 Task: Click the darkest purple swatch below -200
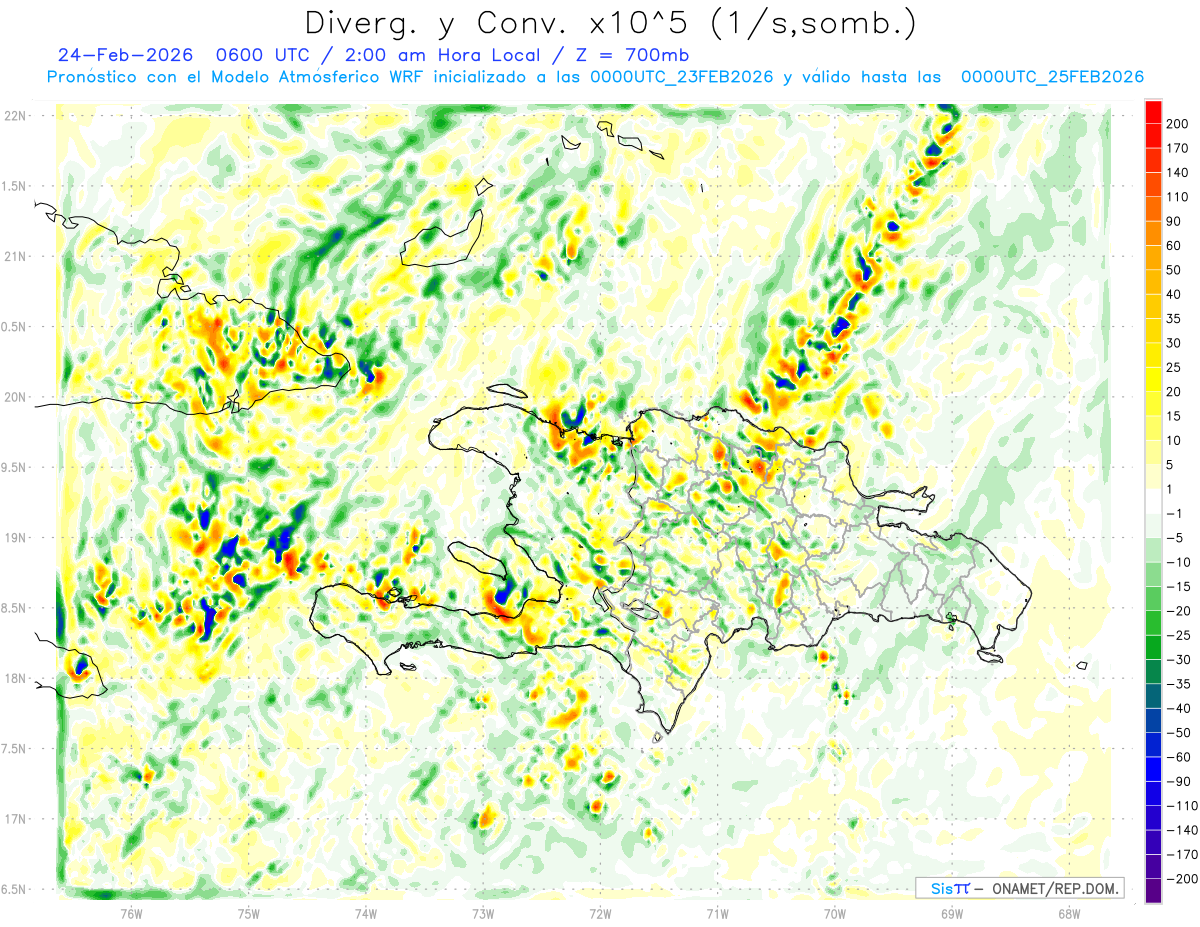(1153, 891)
